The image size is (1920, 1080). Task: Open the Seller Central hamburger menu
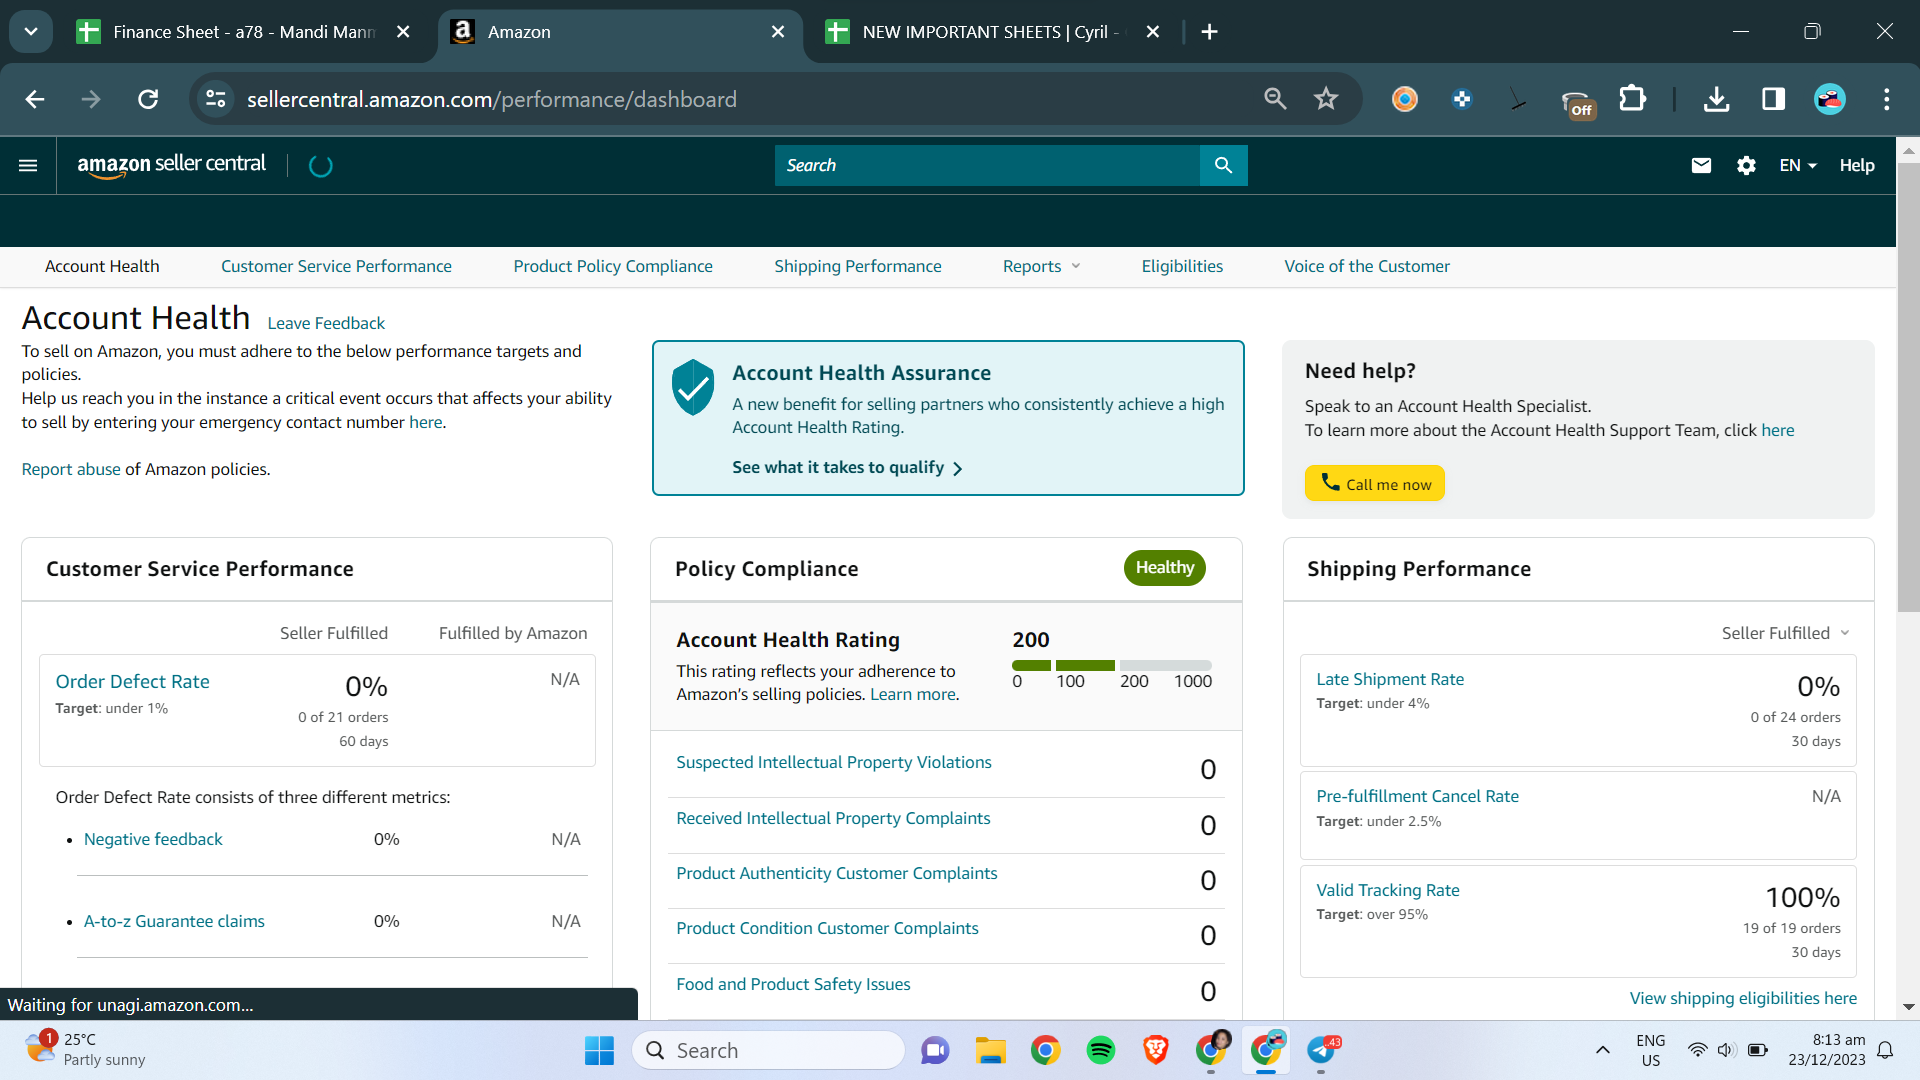pos(28,166)
